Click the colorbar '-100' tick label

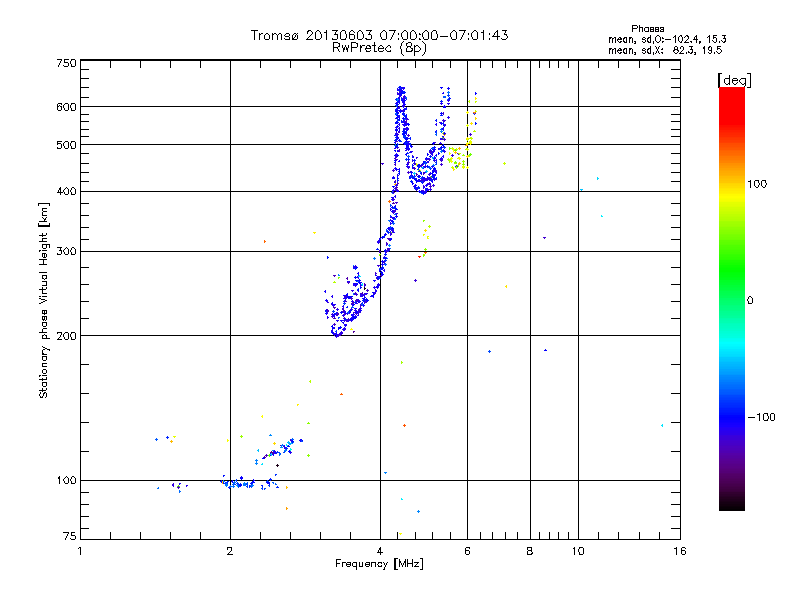click(761, 417)
